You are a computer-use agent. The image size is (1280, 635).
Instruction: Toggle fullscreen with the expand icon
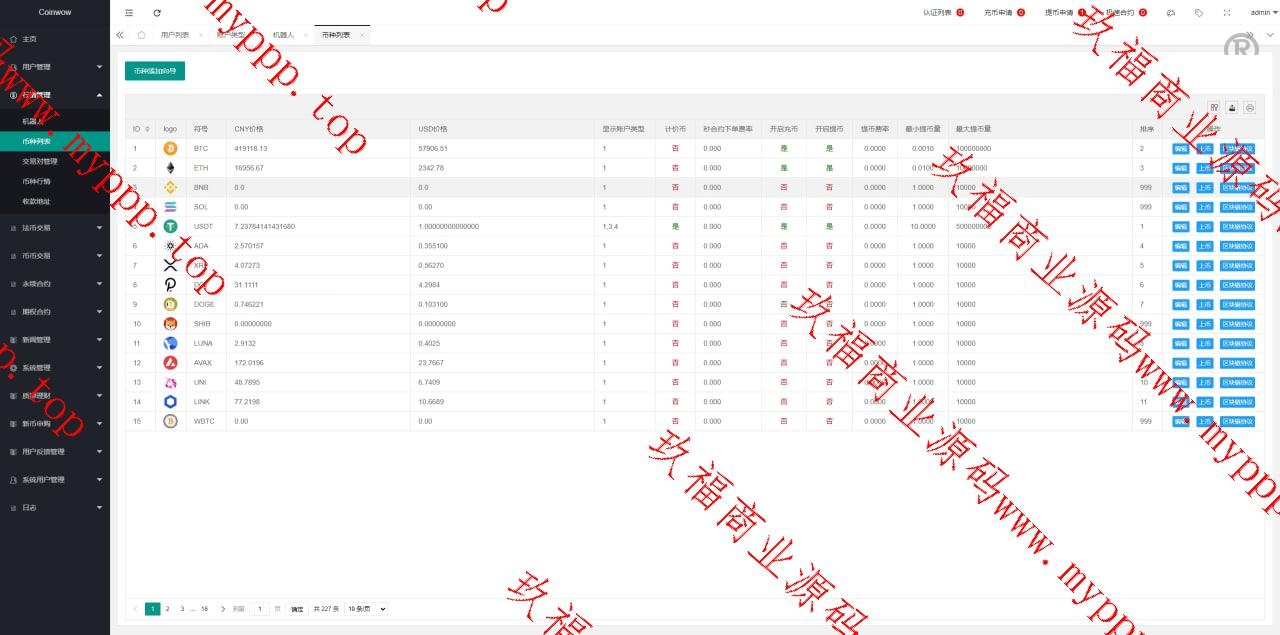[x=1227, y=13]
